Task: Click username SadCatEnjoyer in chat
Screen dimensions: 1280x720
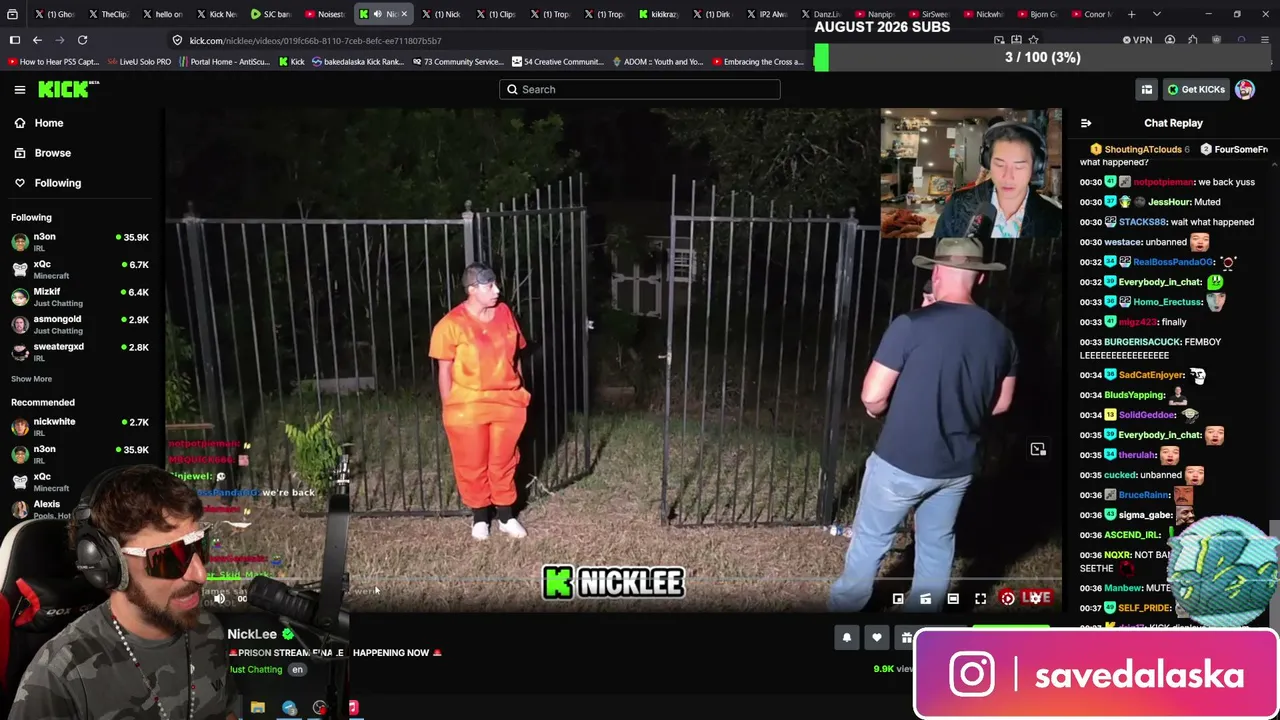Action: 1151,375
